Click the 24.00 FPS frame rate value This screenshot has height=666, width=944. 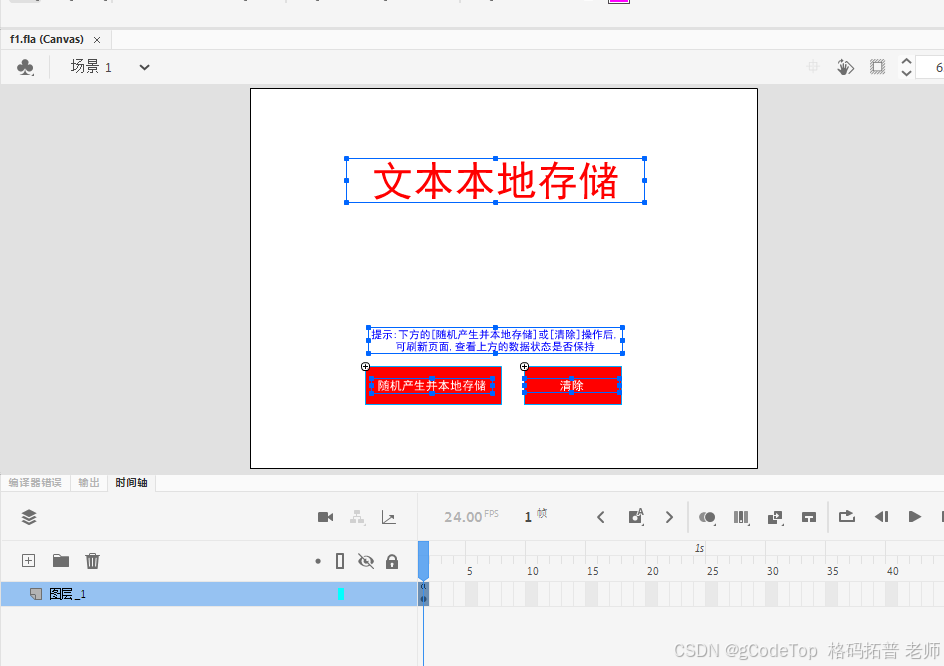(x=463, y=517)
